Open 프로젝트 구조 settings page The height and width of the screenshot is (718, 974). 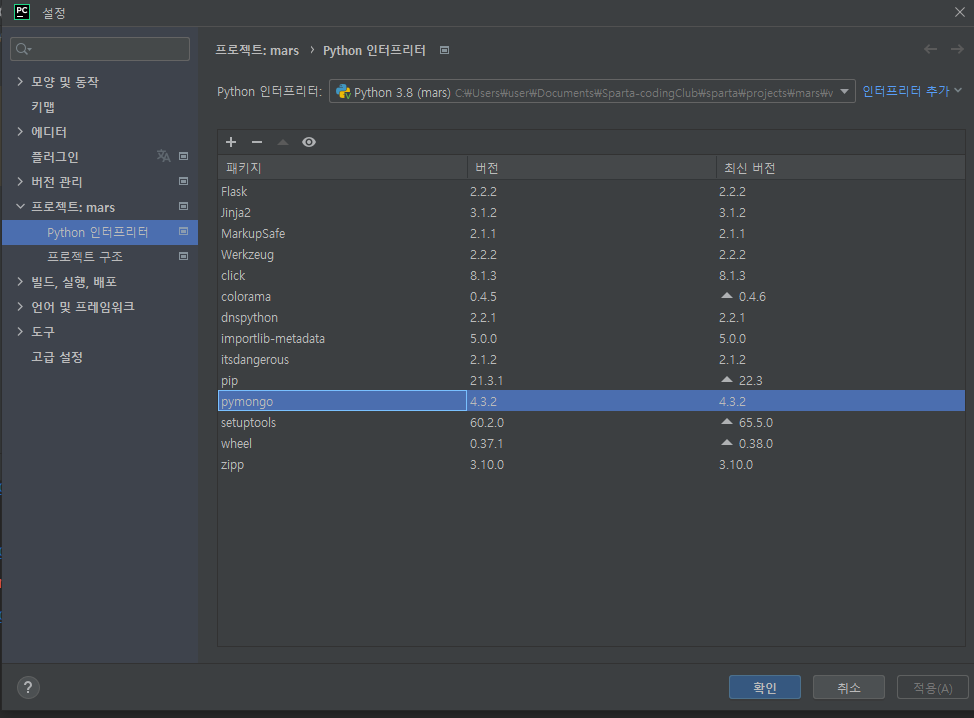(85, 257)
